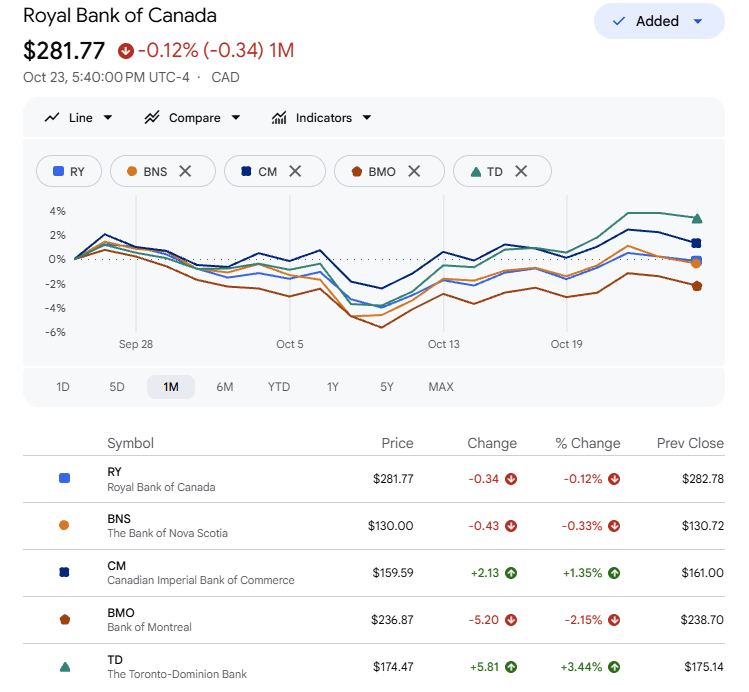Image resolution: width=749 pixels, height=692 pixels.
Task: Click the green TD triangle in table
Action: (x=65, y=667)
